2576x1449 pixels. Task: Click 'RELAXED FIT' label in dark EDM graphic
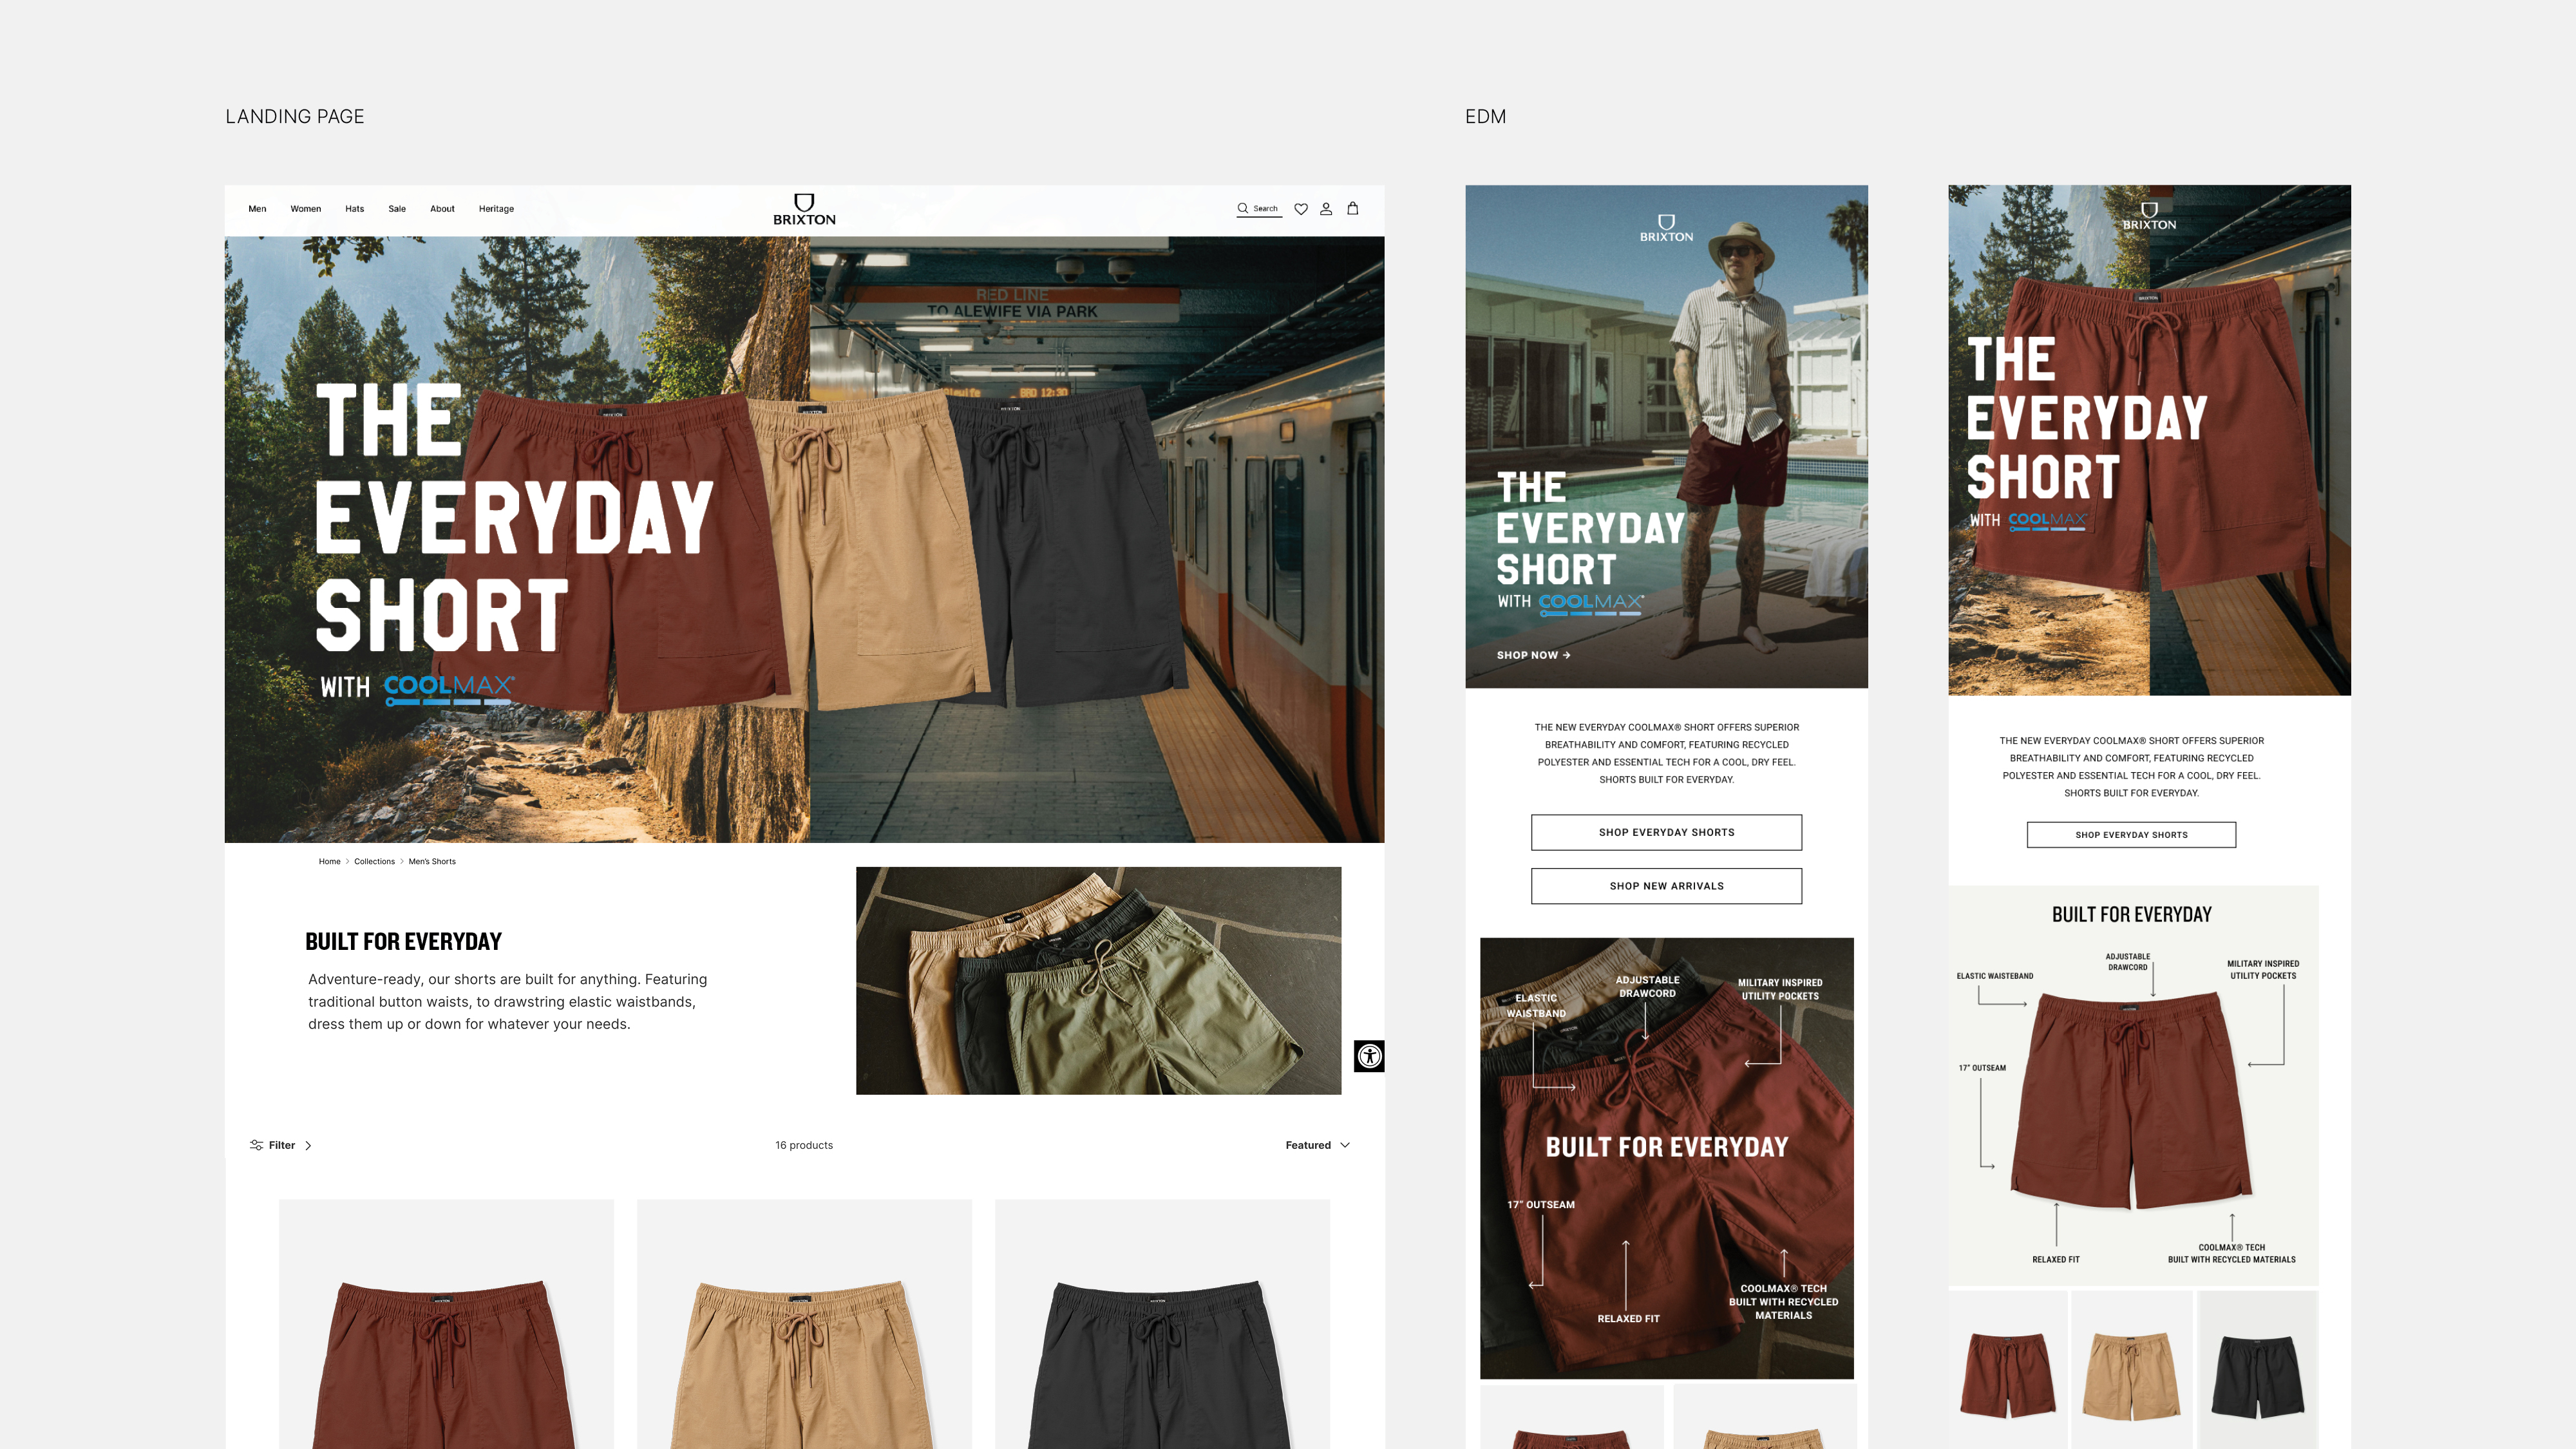pyautogui.click(x=1628, y=1319)
